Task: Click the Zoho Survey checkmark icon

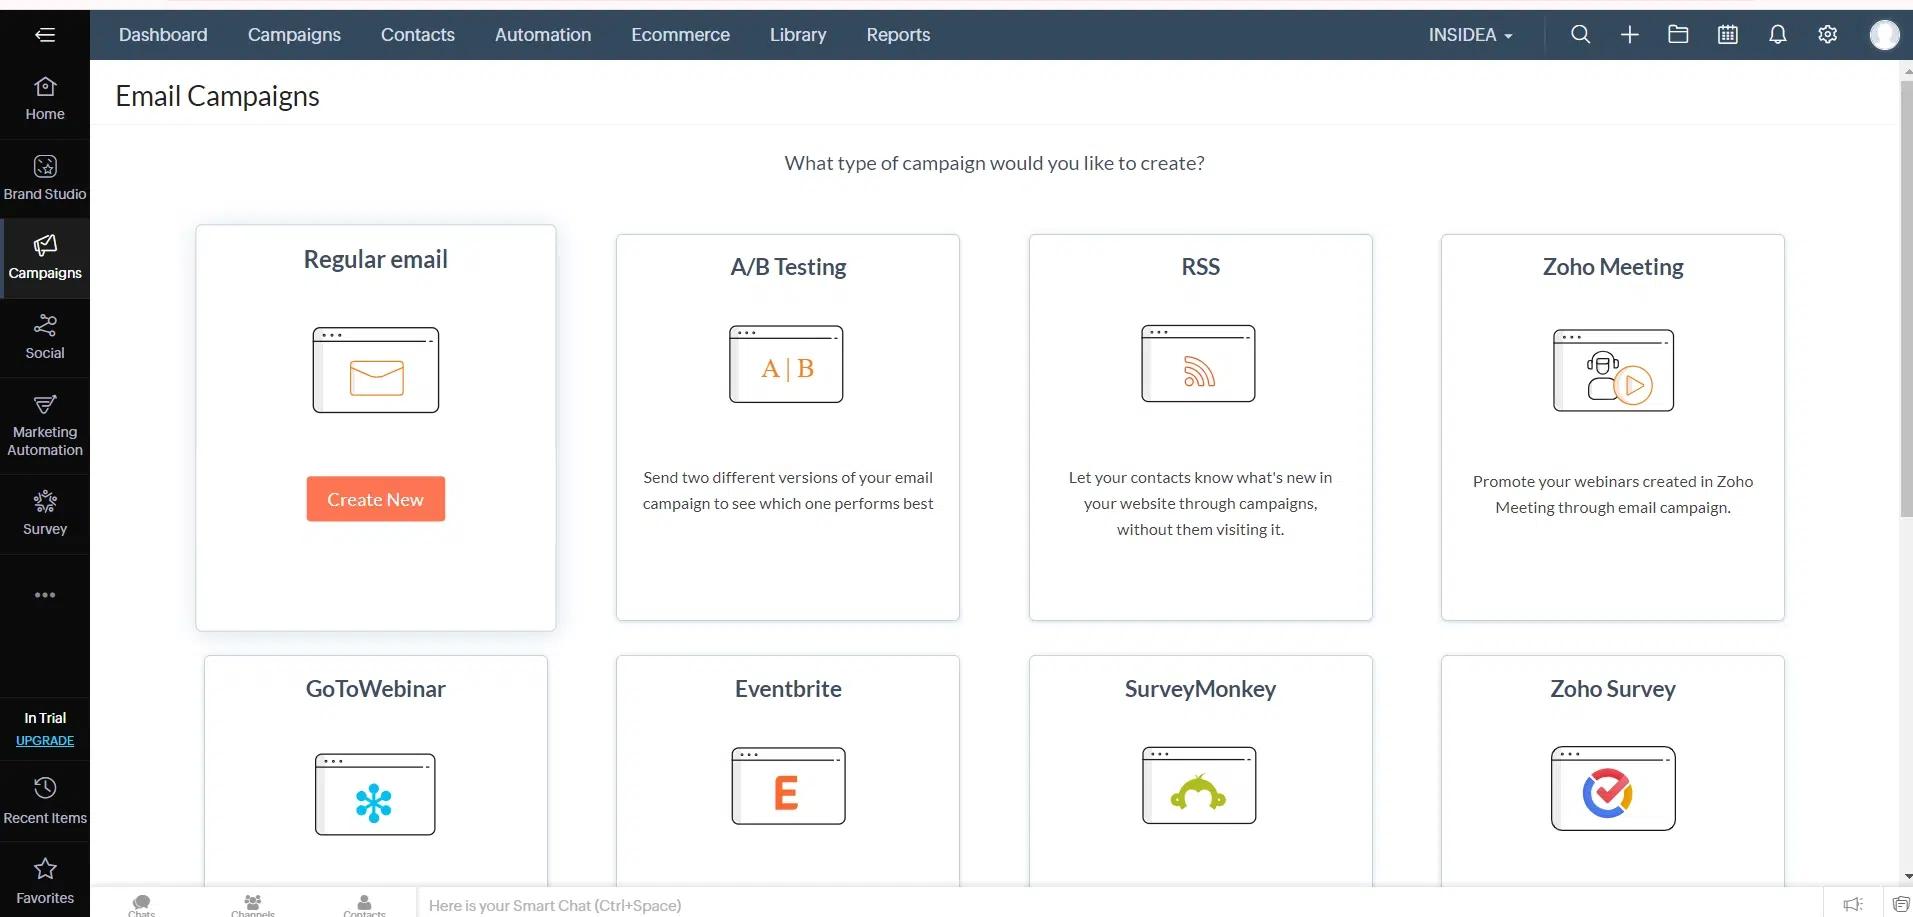Action: click(1613, 788)
